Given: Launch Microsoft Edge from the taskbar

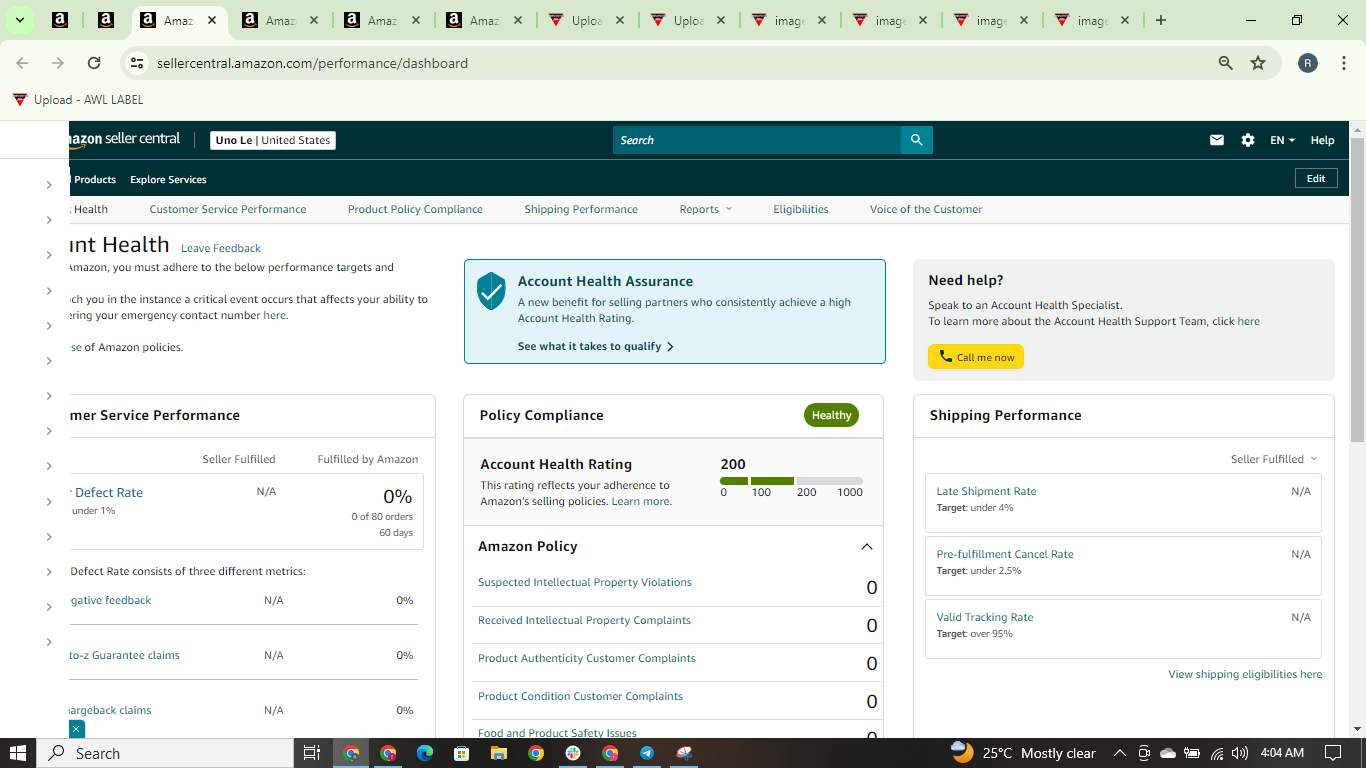Looking at the screenshot, I should click(x=424, y=753).
